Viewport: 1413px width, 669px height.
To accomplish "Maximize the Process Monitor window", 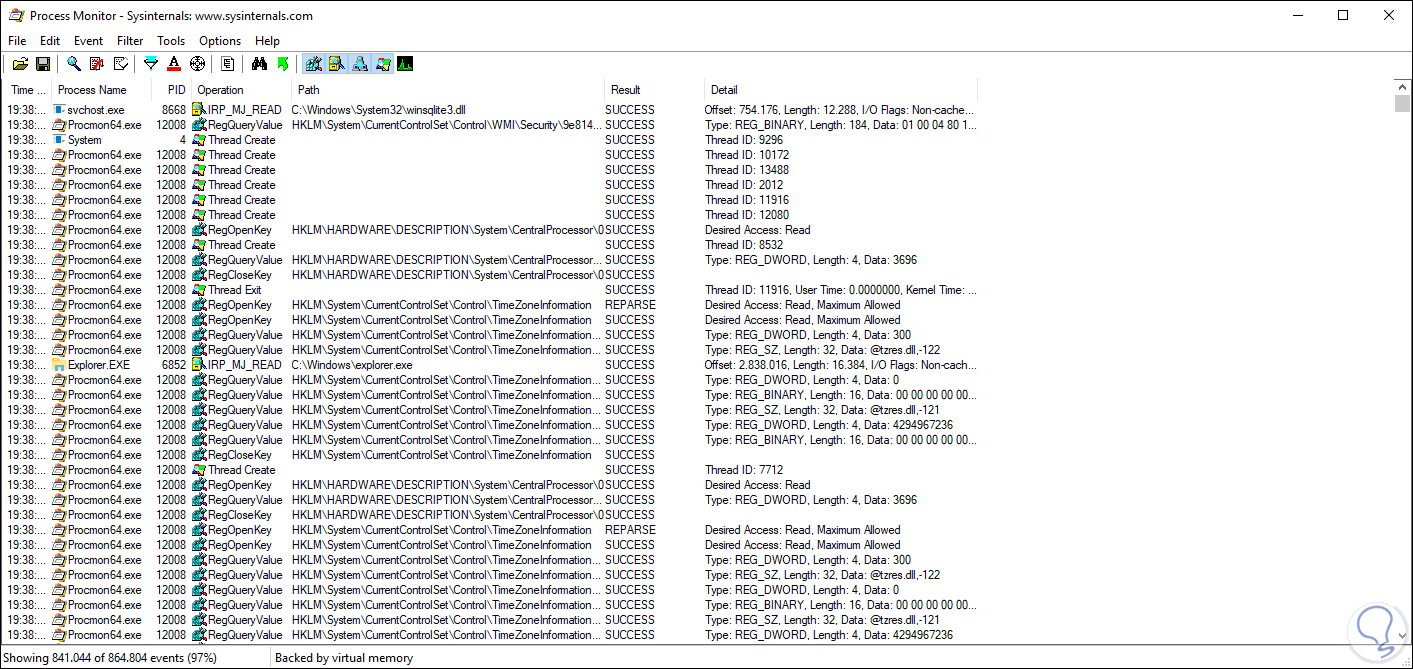I will click(x=1343, y=16).
